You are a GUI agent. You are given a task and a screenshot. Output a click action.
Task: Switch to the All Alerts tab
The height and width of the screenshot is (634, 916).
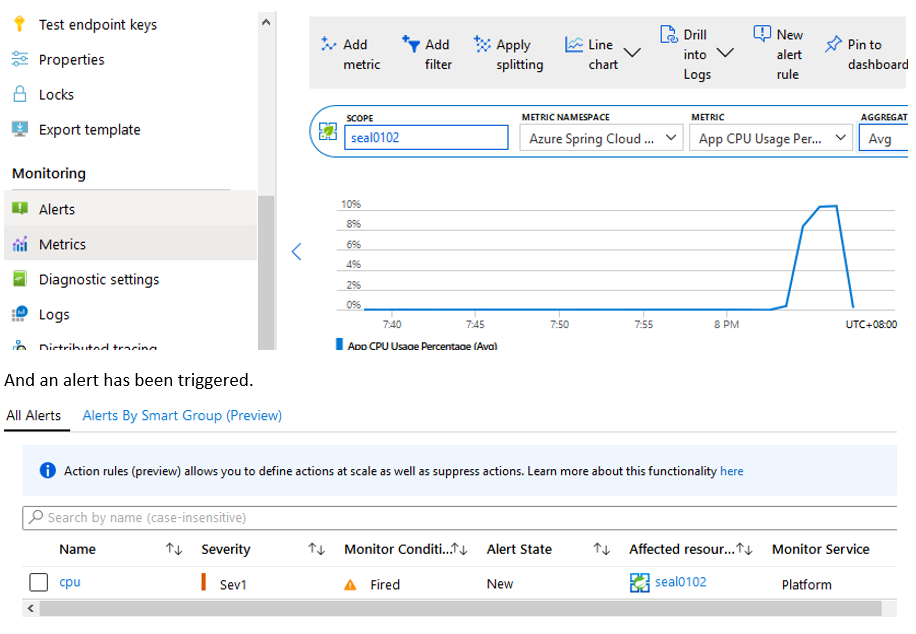click(x=34, y=415)
